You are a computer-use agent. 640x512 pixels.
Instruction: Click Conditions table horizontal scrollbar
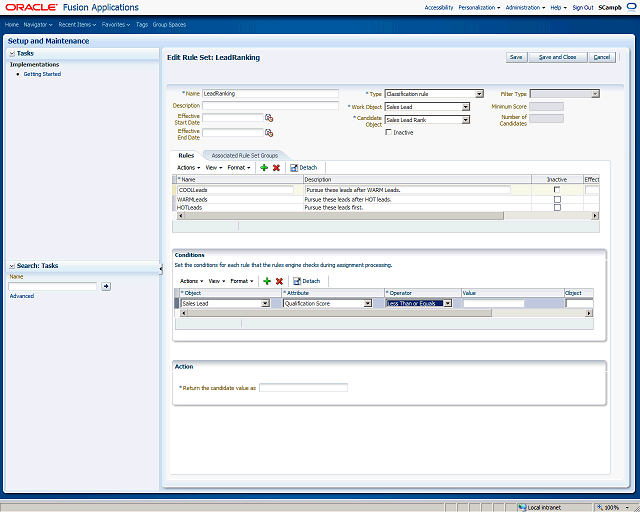[340, 313]
